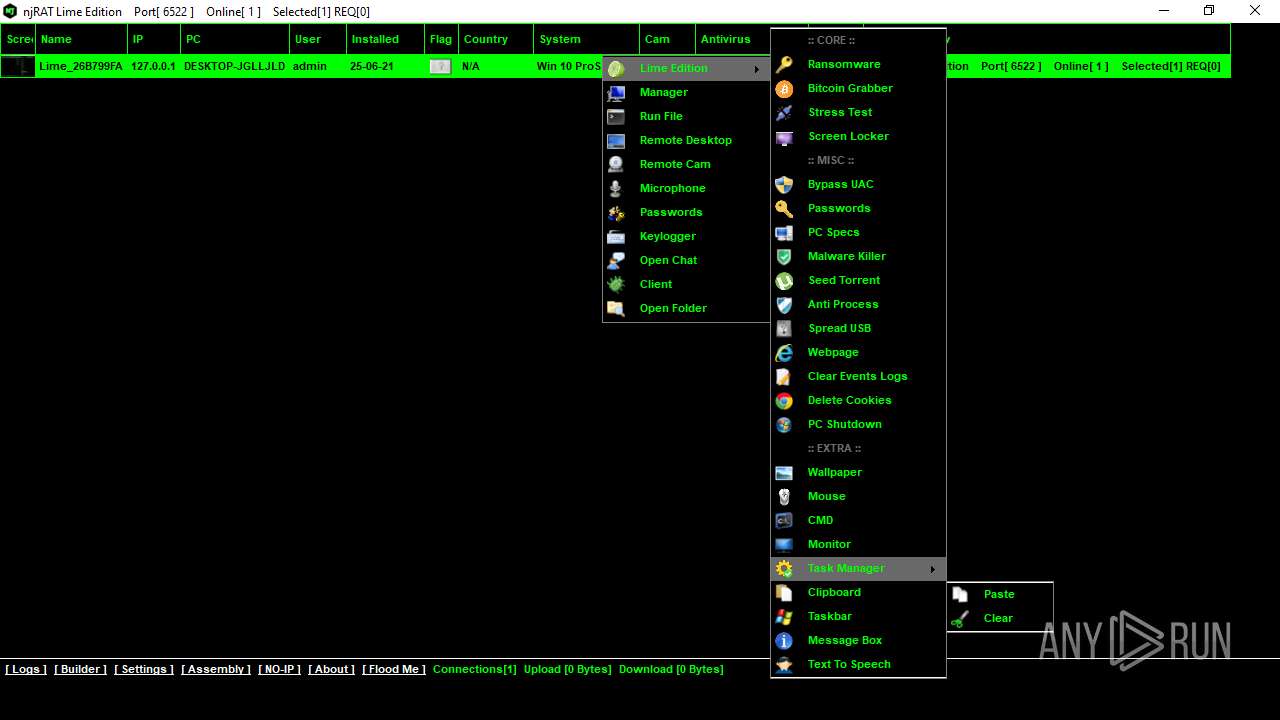Click the Manager icon in the context menu
The image size is (1280, 720).
point(616,92)
